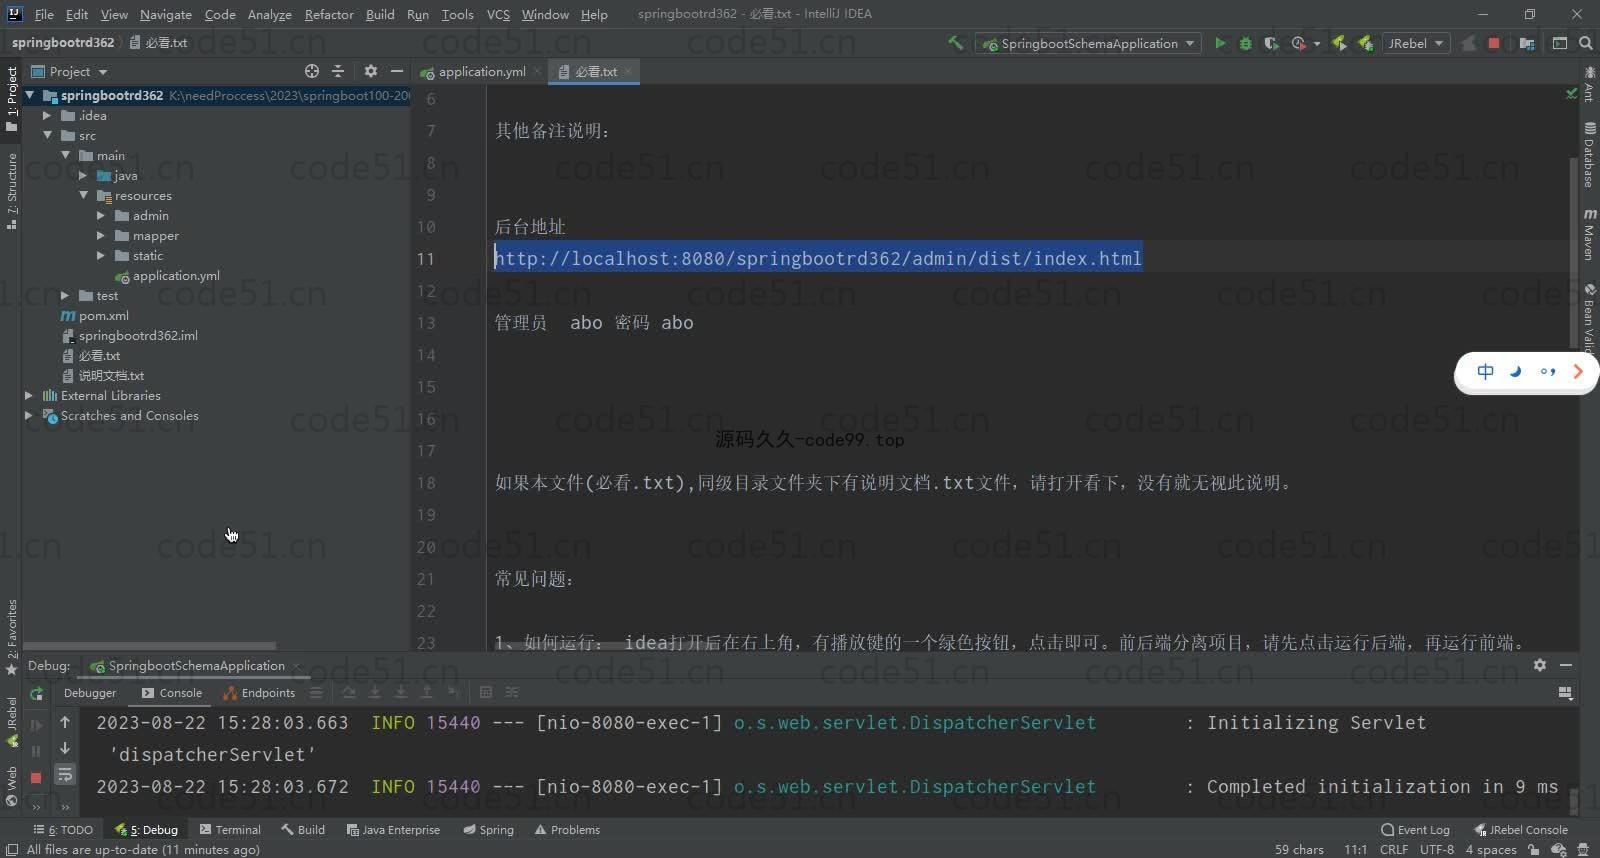Open the Terminal tool window
This screenshot has width=1600, height=858.
coord(230,829)
